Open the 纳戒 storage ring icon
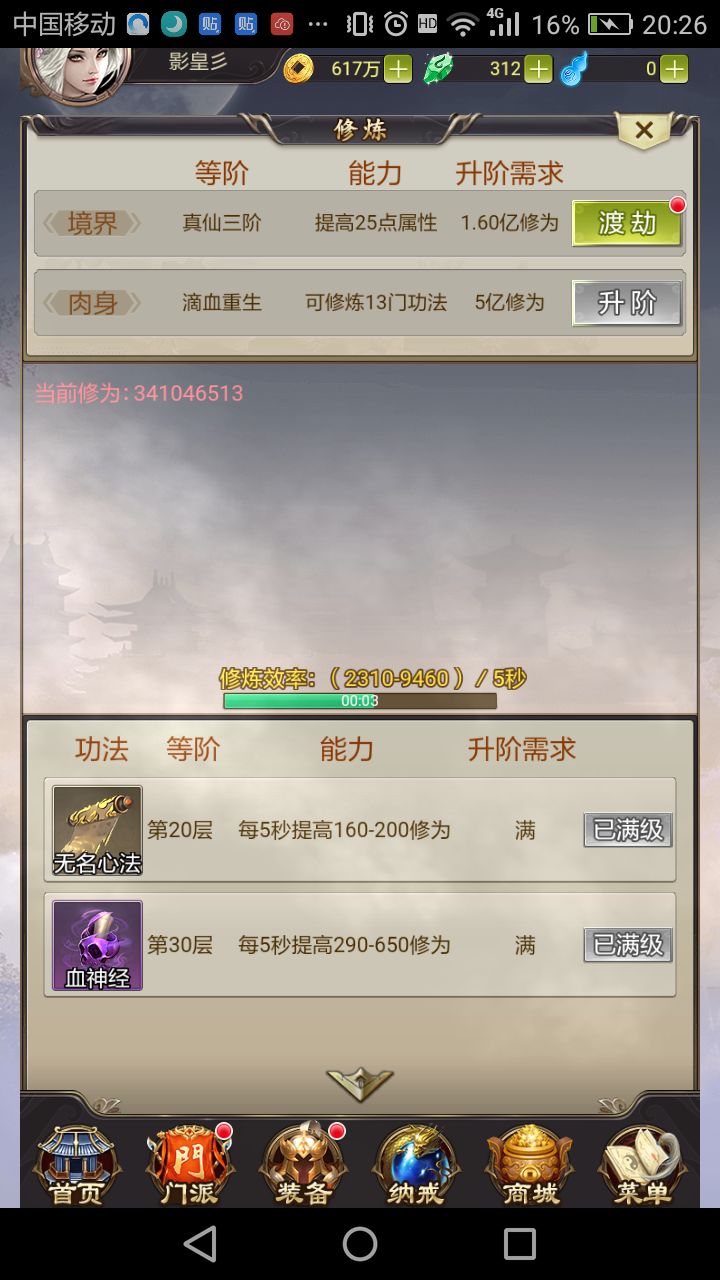Viewport: 720px width, 1280px height. pos(416,1165)
